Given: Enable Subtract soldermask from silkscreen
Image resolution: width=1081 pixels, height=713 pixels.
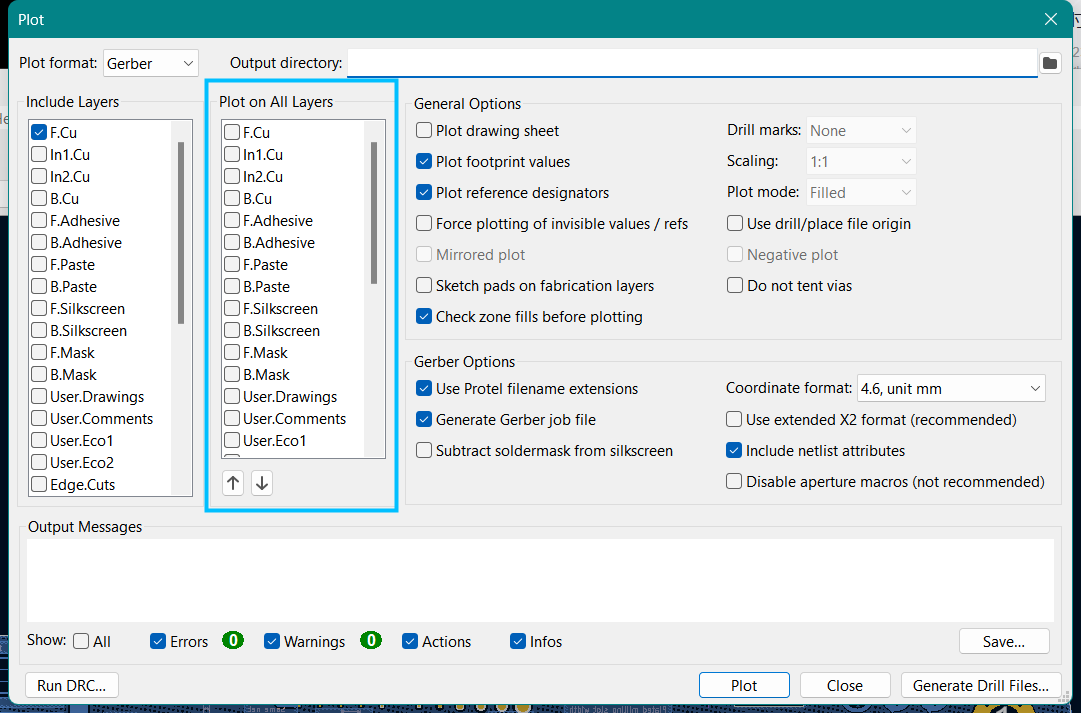Looking at the screenshot, I should click(424, 450).
